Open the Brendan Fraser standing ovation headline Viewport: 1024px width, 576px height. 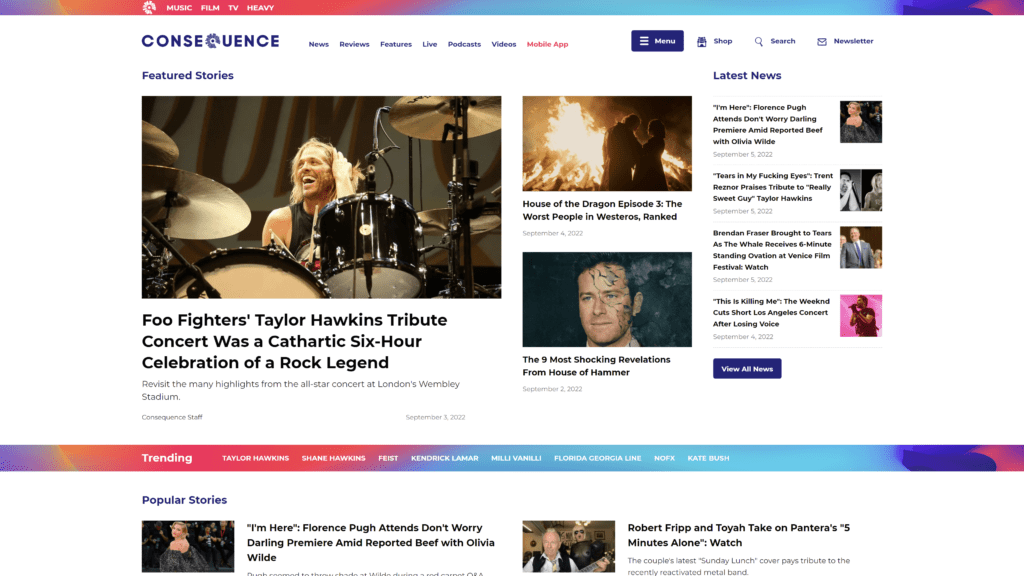(x=773, y=250)
